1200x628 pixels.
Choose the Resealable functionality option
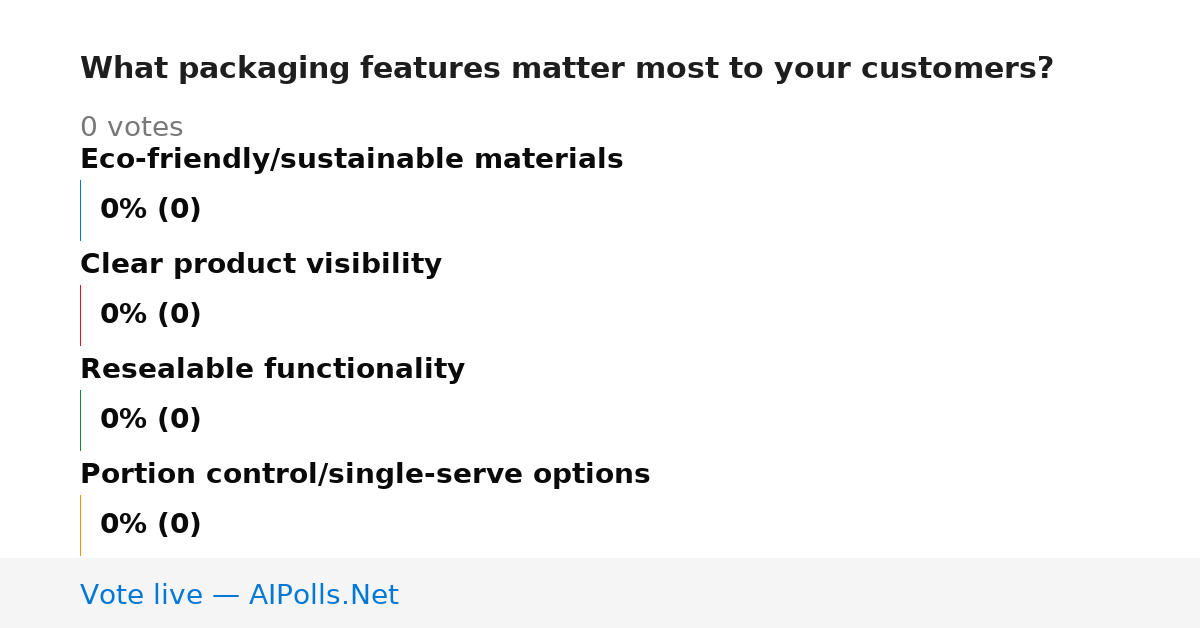(x=272, y=370)
